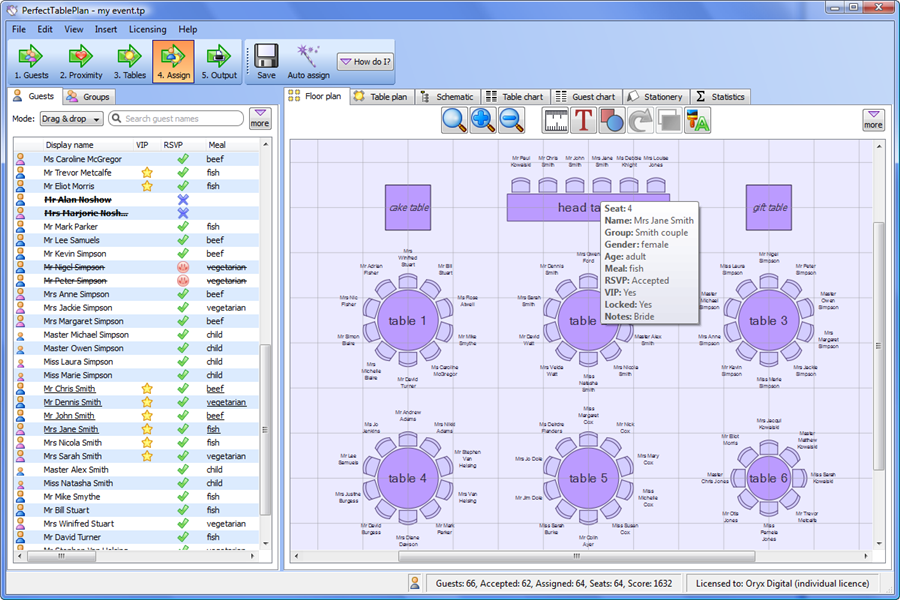Switch to the Schematic tab
The image size is (900, 600).
pyautogui.click(x=447, y=96)
